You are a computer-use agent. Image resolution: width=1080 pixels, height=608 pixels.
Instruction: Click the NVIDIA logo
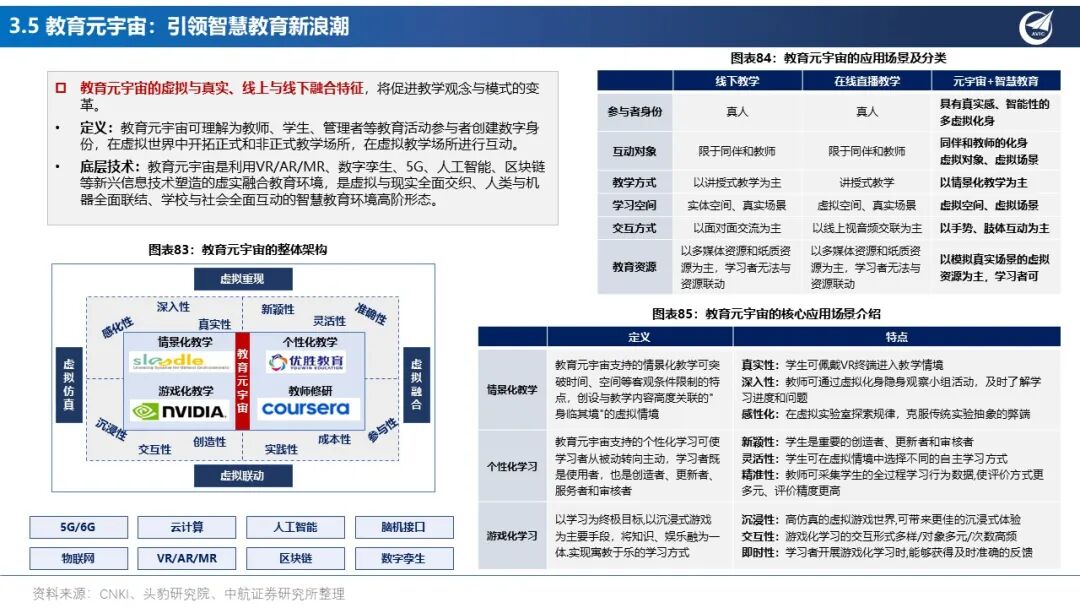(179, 411)
